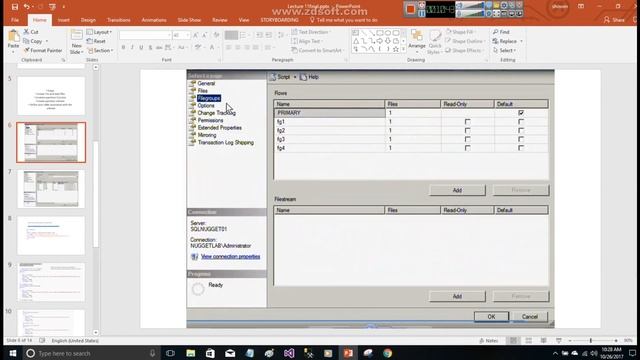Image resolution: width=640 pixels, height=360 pixels.
Task: Toggle Read-Only checkbox for fg1
Action: pyautogui.click(x=467, y=122)
